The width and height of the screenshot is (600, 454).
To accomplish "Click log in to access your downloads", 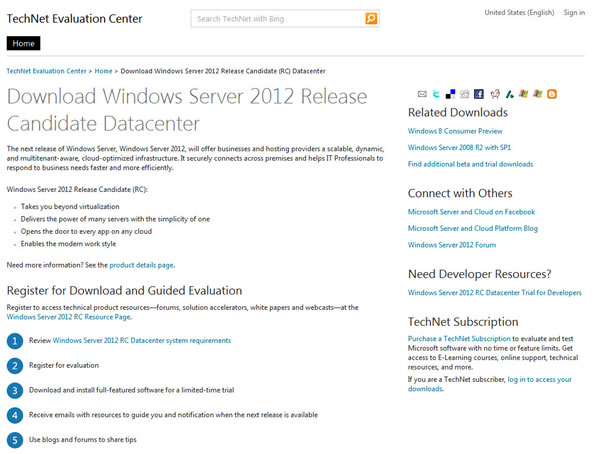I will pyautogui.click(x=539, y=379).
